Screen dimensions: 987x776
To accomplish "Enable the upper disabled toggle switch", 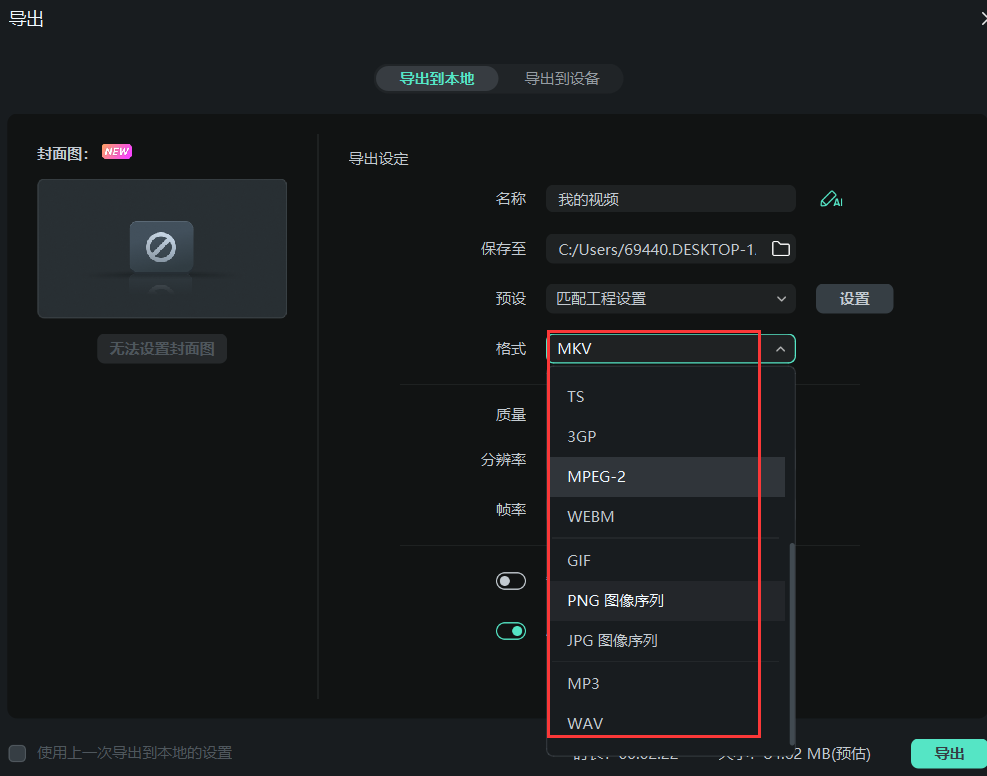I will click(511, 581).
